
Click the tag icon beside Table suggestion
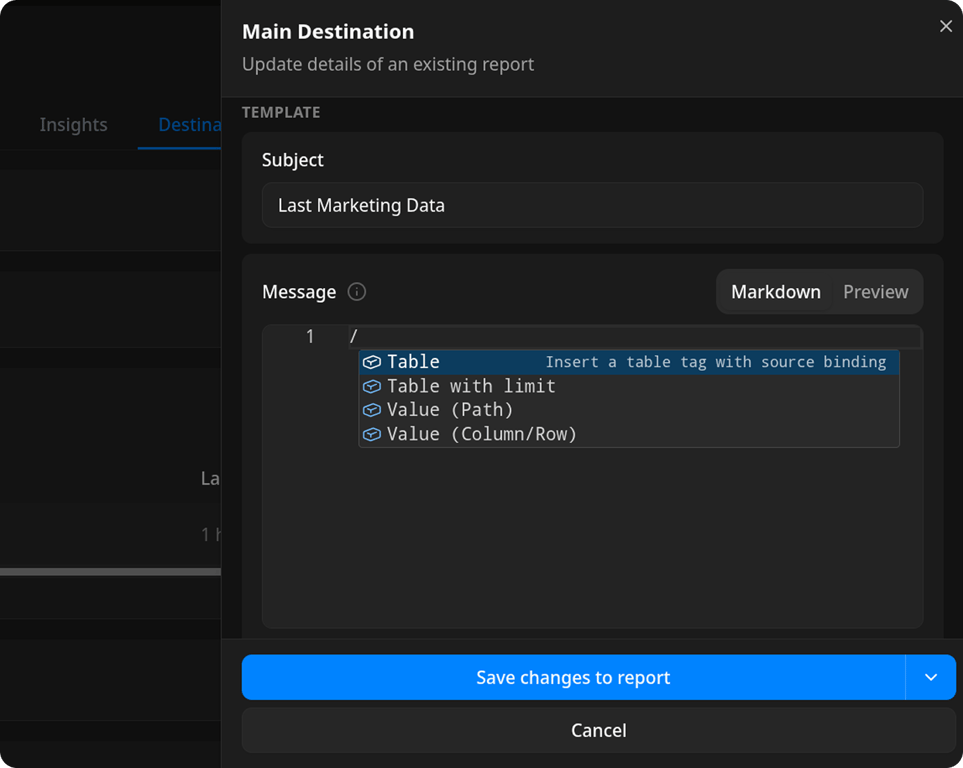click(372, 362)
